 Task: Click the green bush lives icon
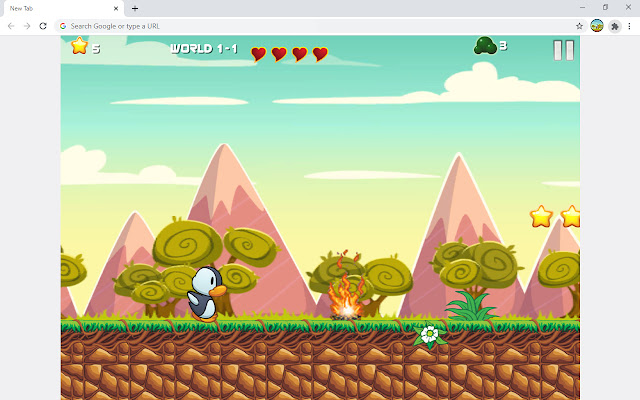pos(485,45)
